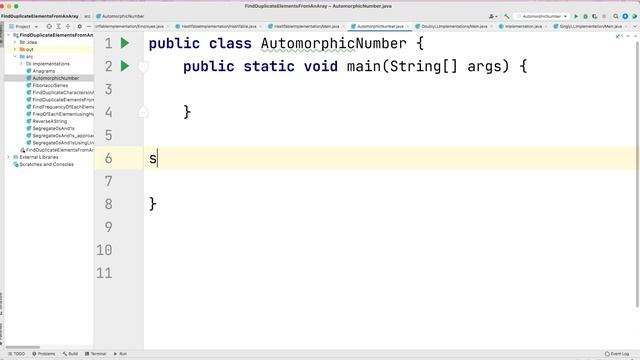Screen dimensions: 640x360
Task: Toggle the fold end marker on line 4
Action: 143,112
